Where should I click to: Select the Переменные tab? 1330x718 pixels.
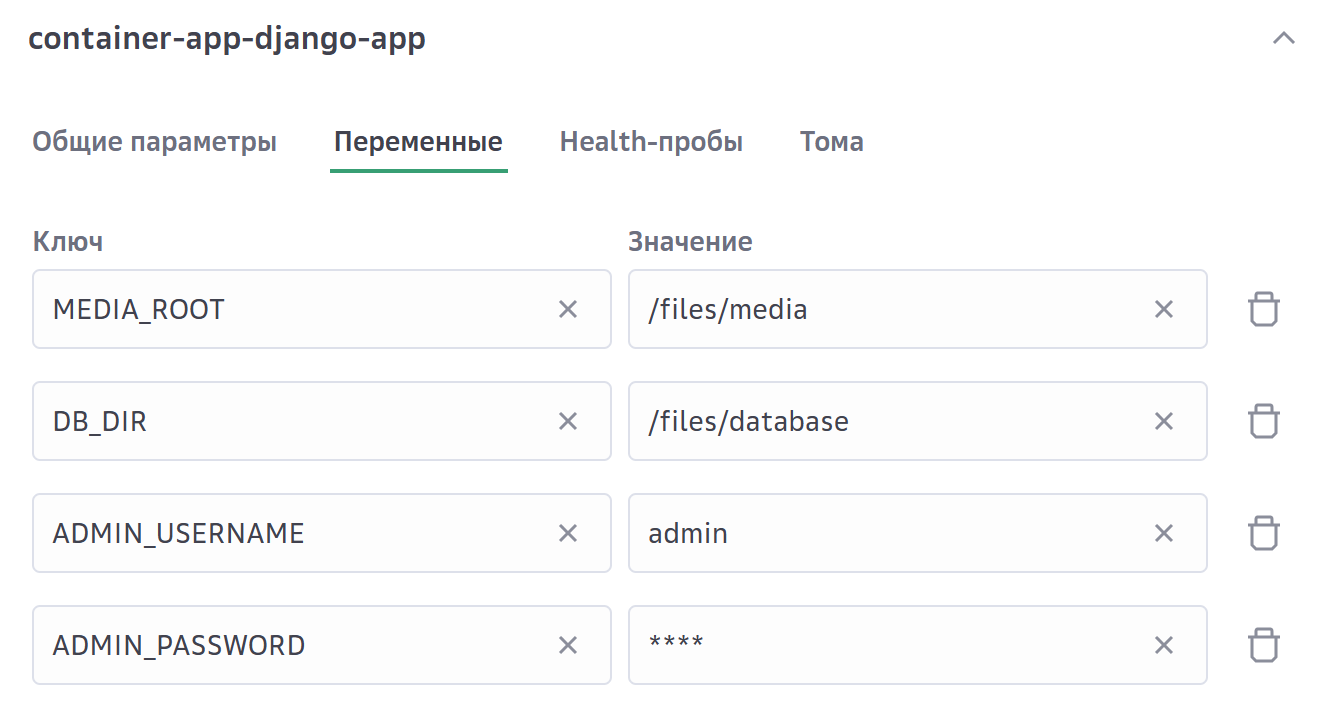tap(418, 142)
